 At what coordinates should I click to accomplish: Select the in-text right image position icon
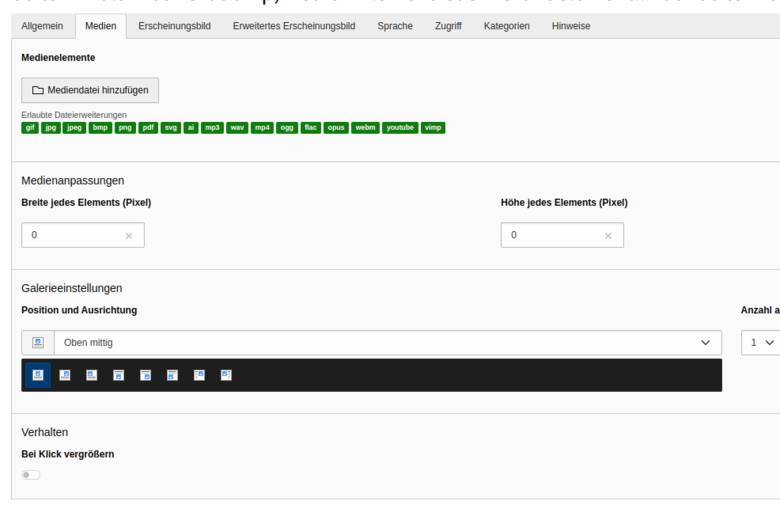(x=199, y=375)
